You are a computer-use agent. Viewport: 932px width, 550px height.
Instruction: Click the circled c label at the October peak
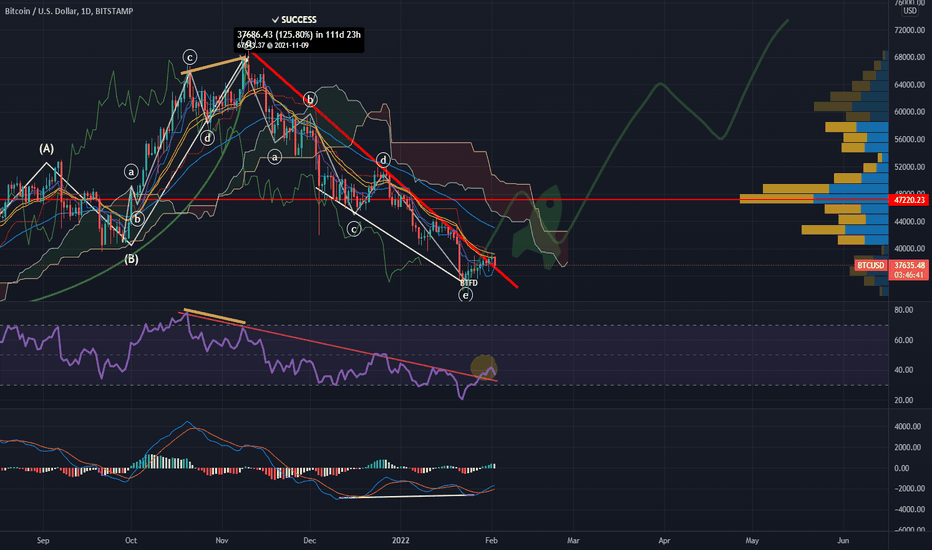coord(190,57)
